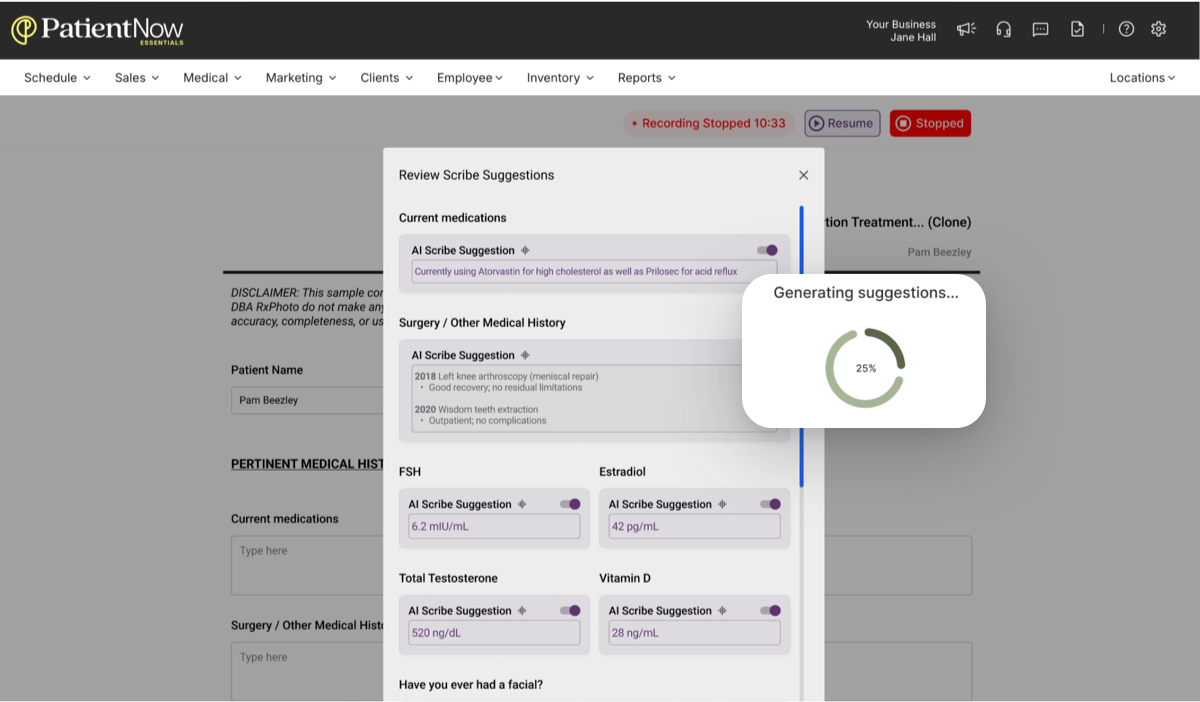Open the headset support icon

(1003, 29)
